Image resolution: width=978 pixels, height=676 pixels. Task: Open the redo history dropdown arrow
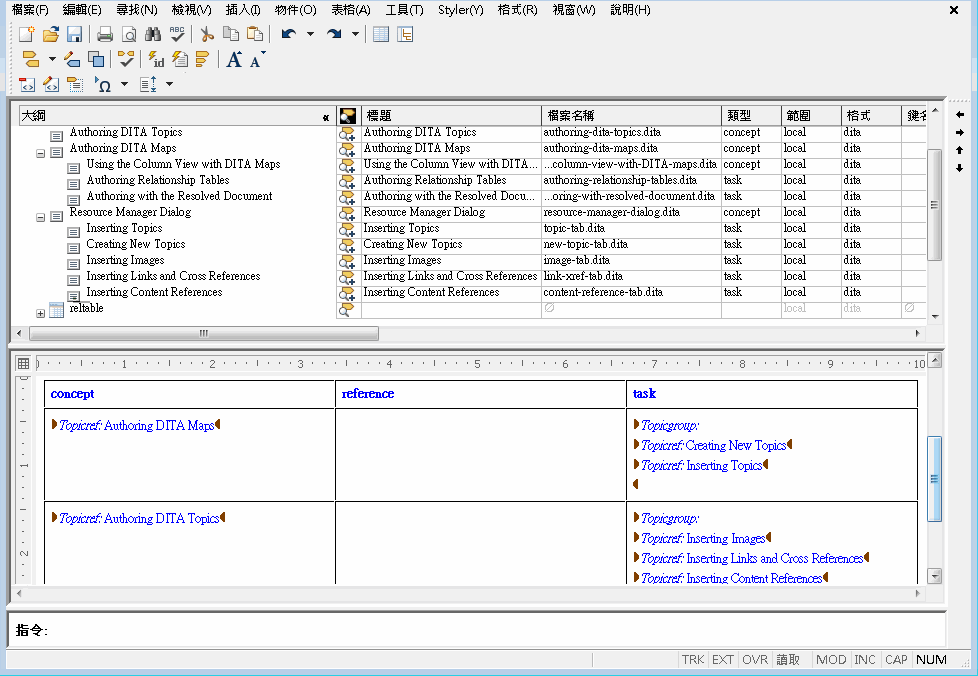point(355,34)
